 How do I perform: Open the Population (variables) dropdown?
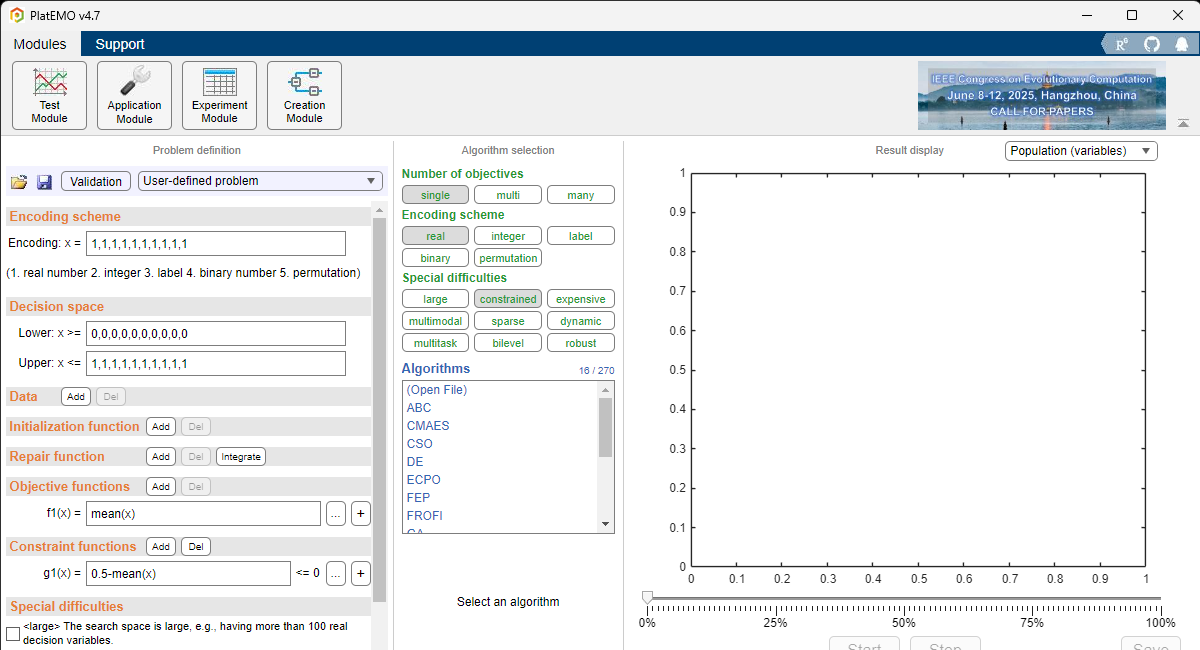click(x=1081, y=151)
